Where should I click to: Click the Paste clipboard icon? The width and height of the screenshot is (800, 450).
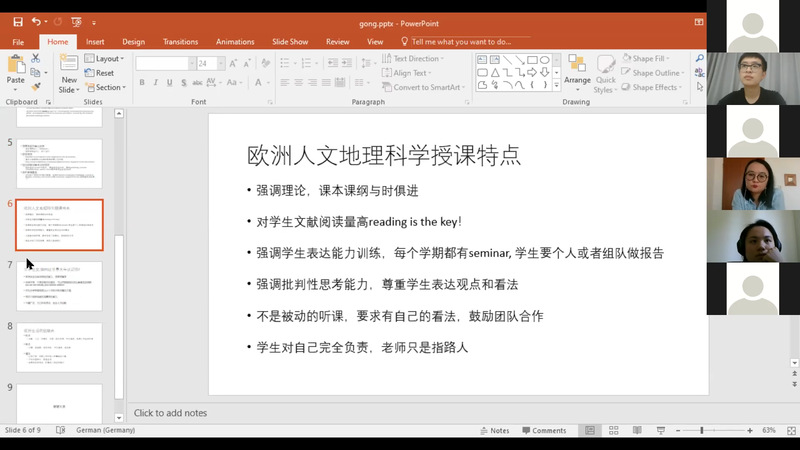click(16, 70)
